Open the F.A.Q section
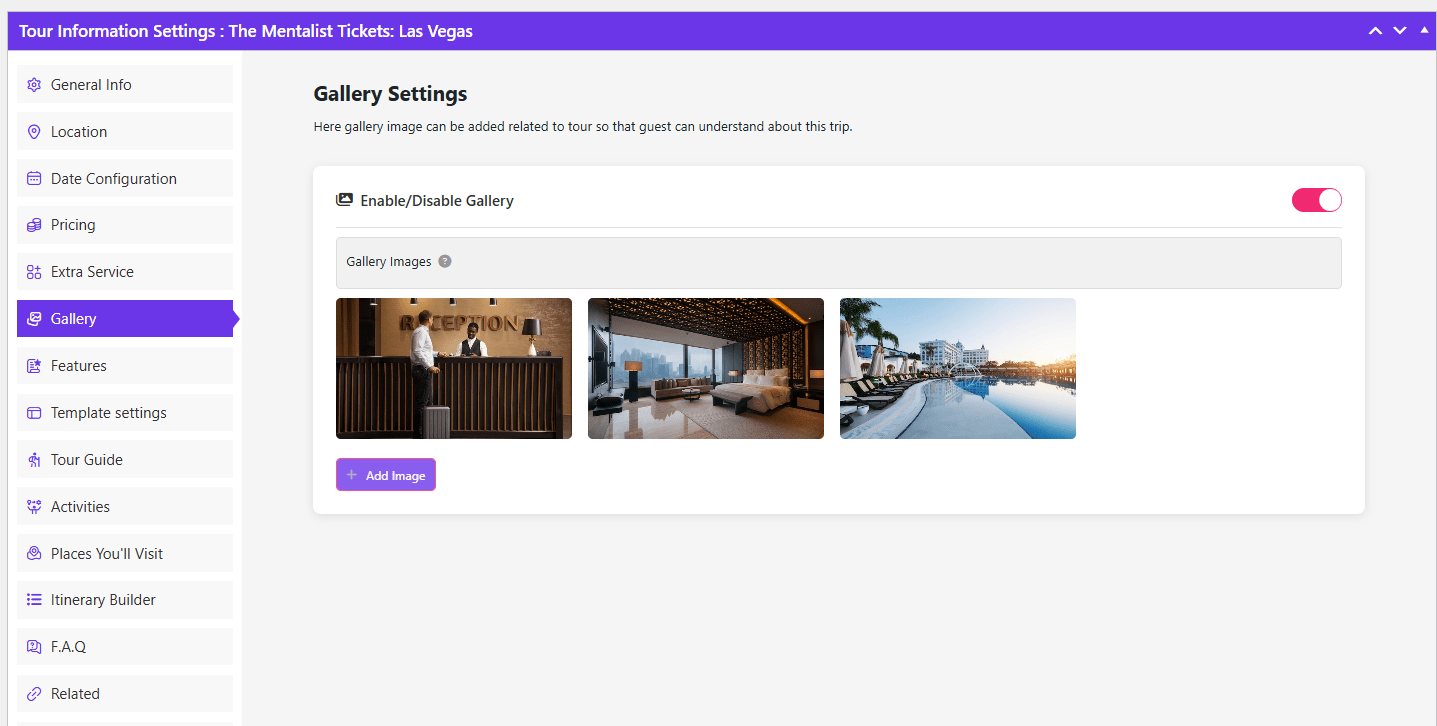The width and height of the screenshot is (1437, 726). pyautogui.click(x=68, y=647)
